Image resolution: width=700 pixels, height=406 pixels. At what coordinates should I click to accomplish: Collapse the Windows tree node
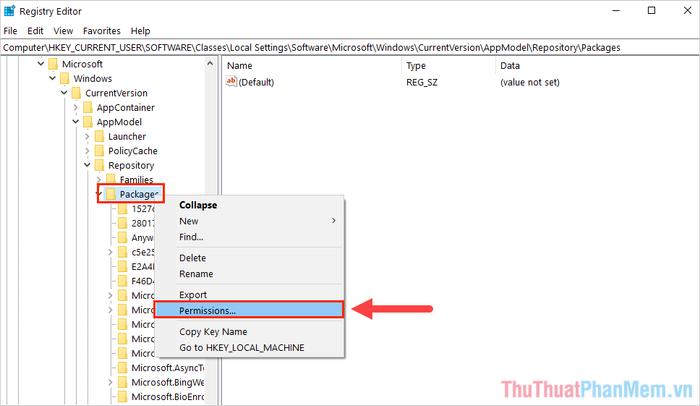point(52,79)
